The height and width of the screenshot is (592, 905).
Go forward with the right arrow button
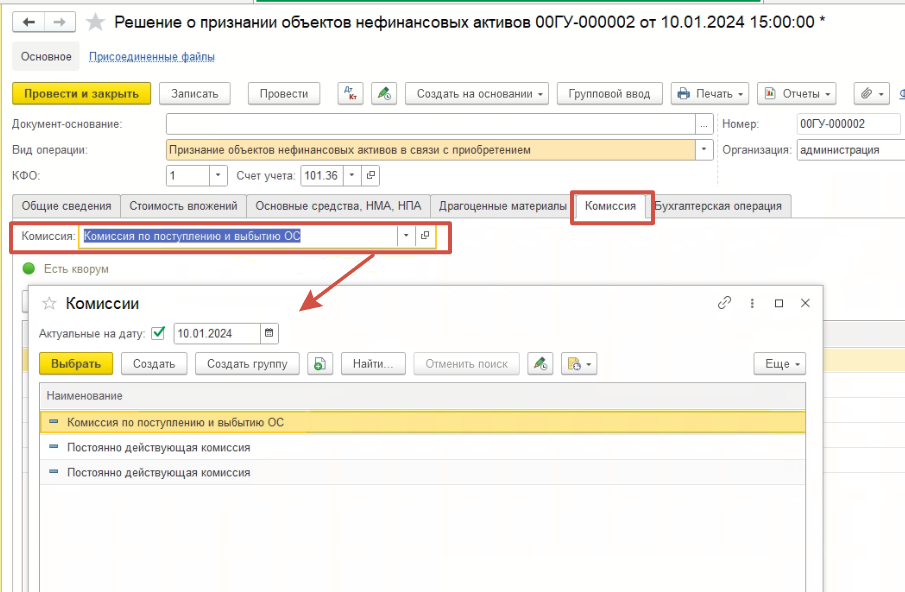pos(59,22)
